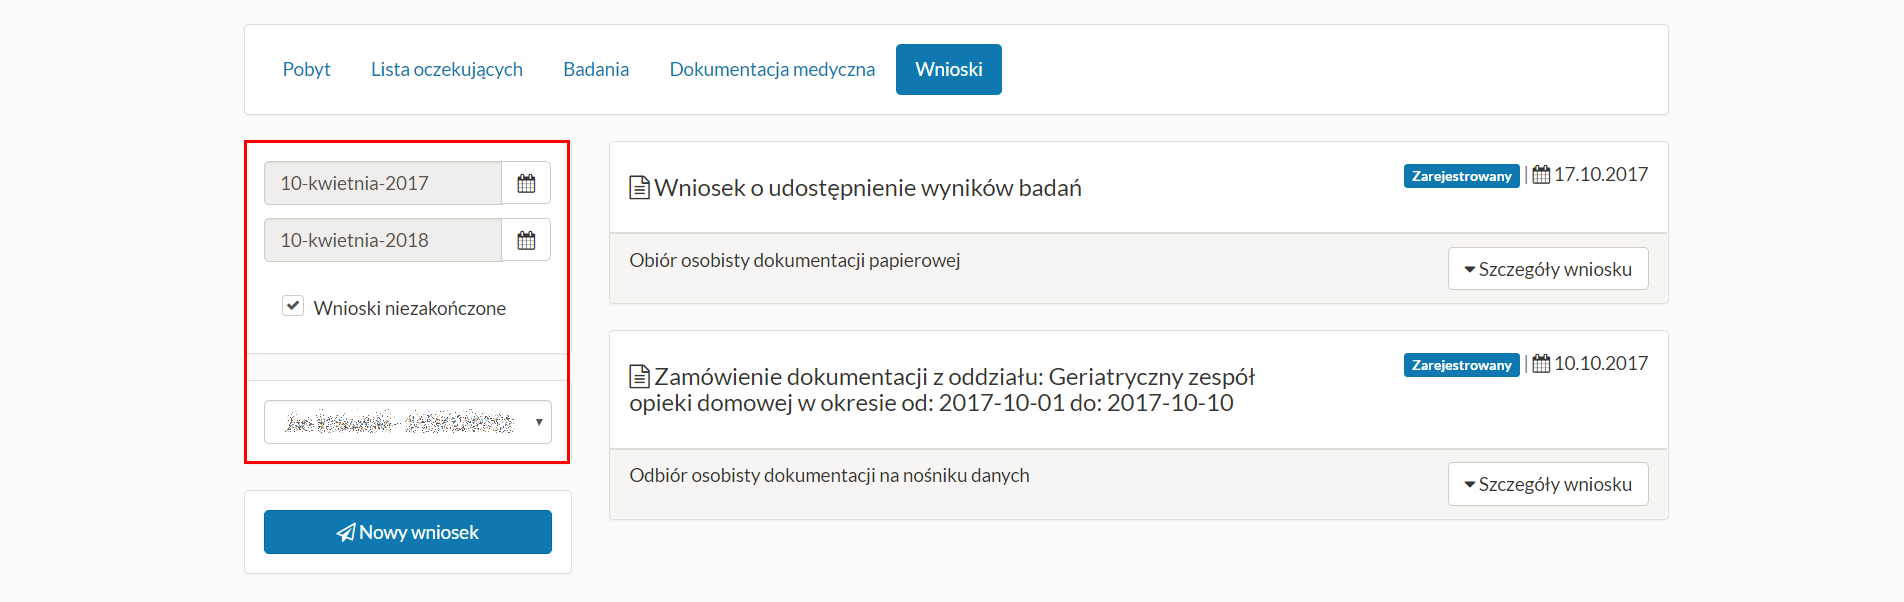The image size is (1904, 602).
Task: Click end date field 10-kwietnia-2018
Action: (x=383, y=240)
